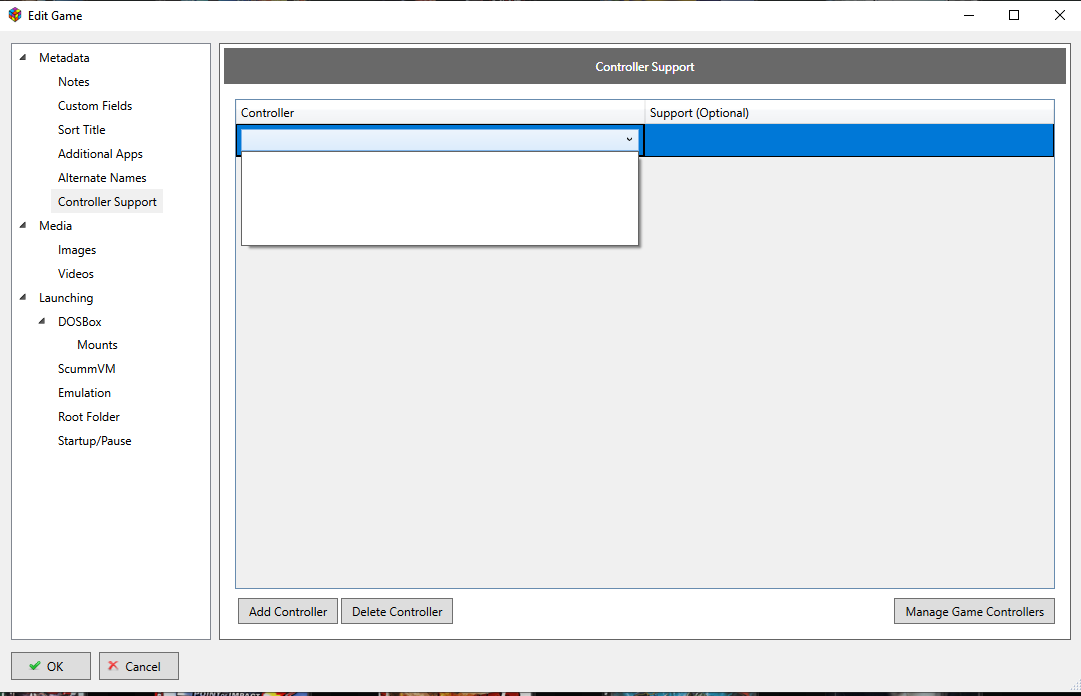Minimize the Edit Game window

tap(969, 15)
